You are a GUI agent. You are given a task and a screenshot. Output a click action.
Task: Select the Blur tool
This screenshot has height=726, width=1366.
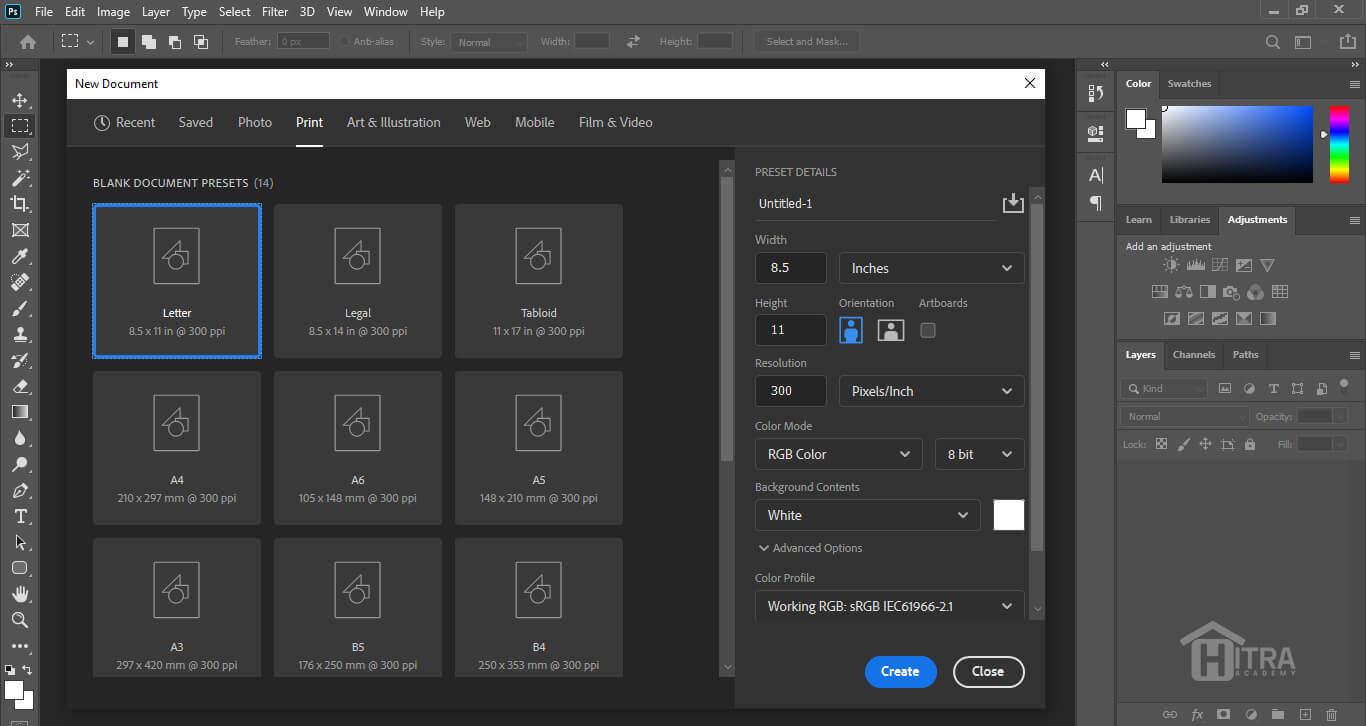point(19,438)
